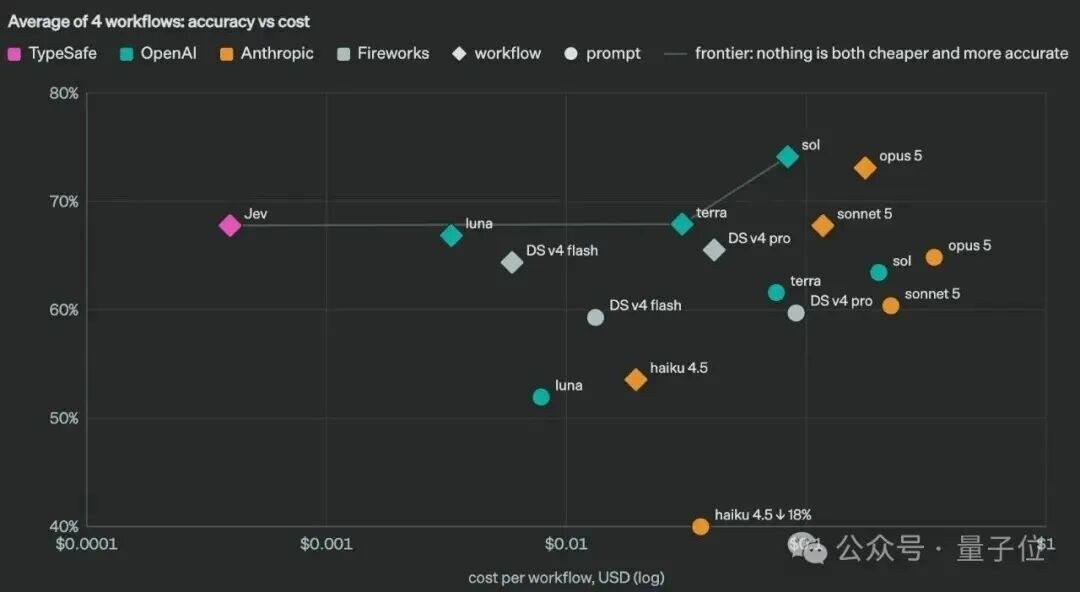
Task: Click the gray DS v4 flash diamond
Action: coord(512,262)
